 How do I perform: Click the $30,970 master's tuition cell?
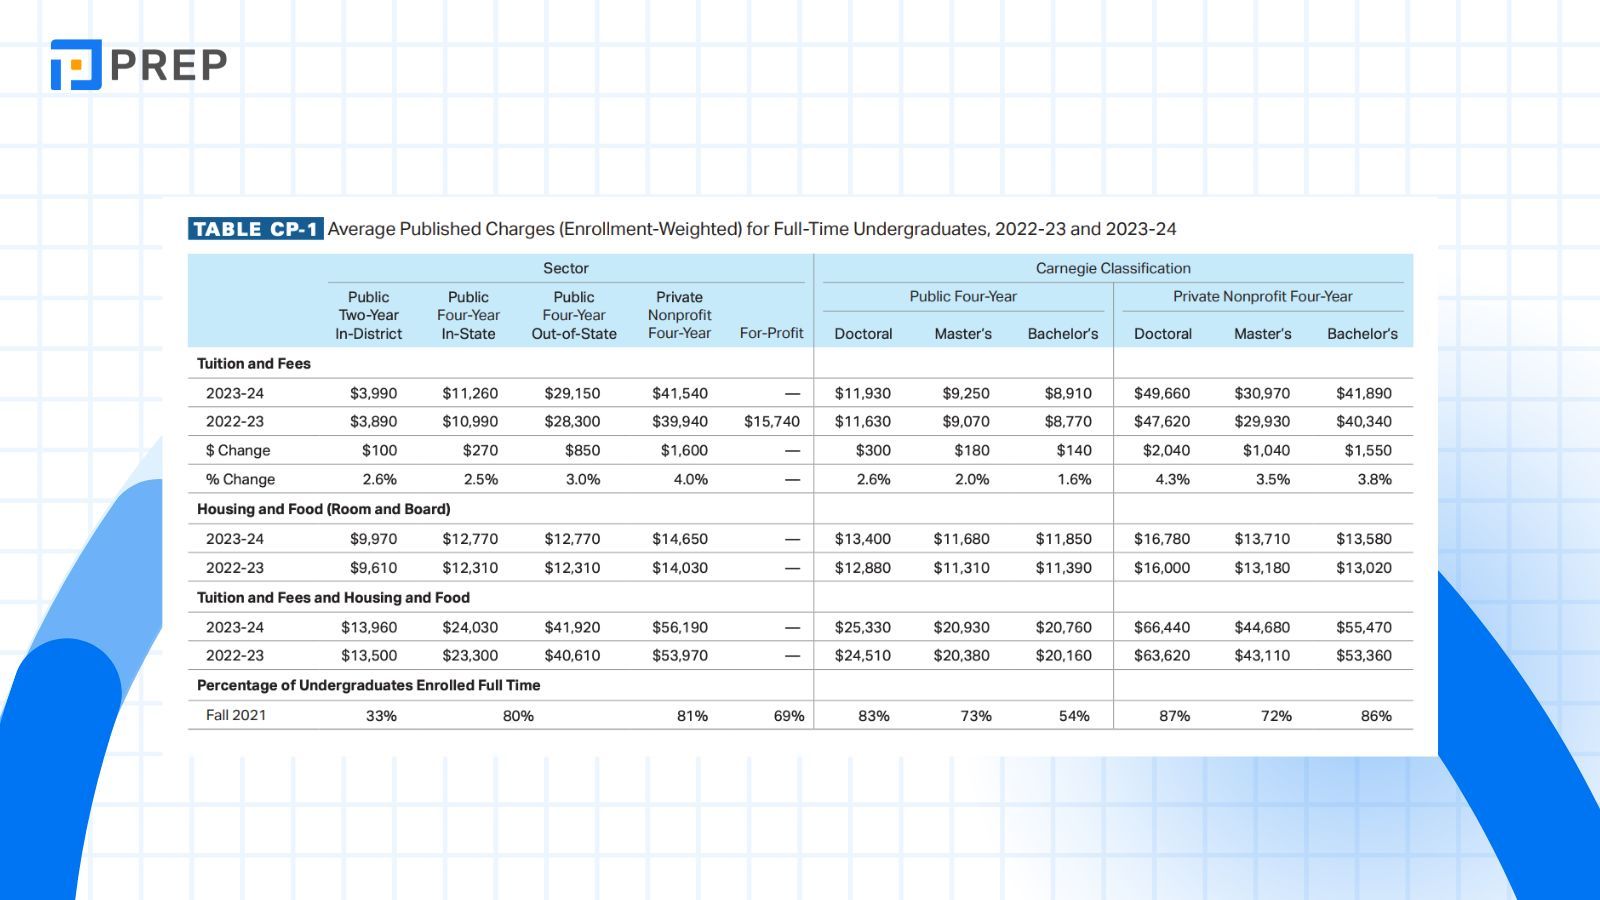pos(1262,393)
